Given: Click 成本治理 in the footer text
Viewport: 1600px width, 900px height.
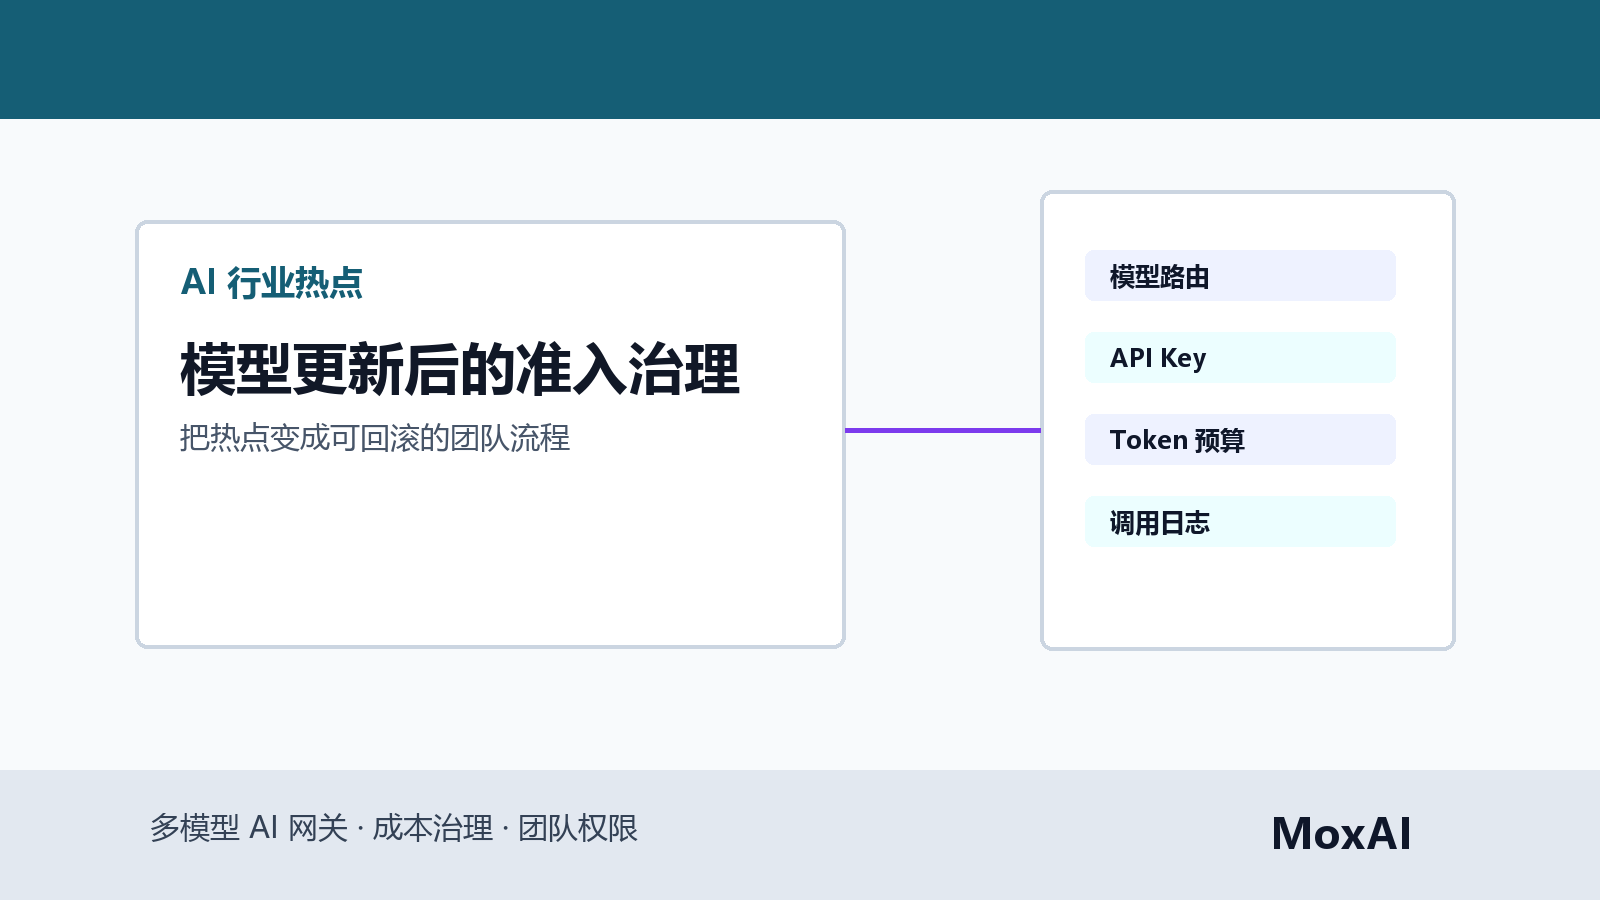Looking at the screenshot, I should click(x=433, y=828).
